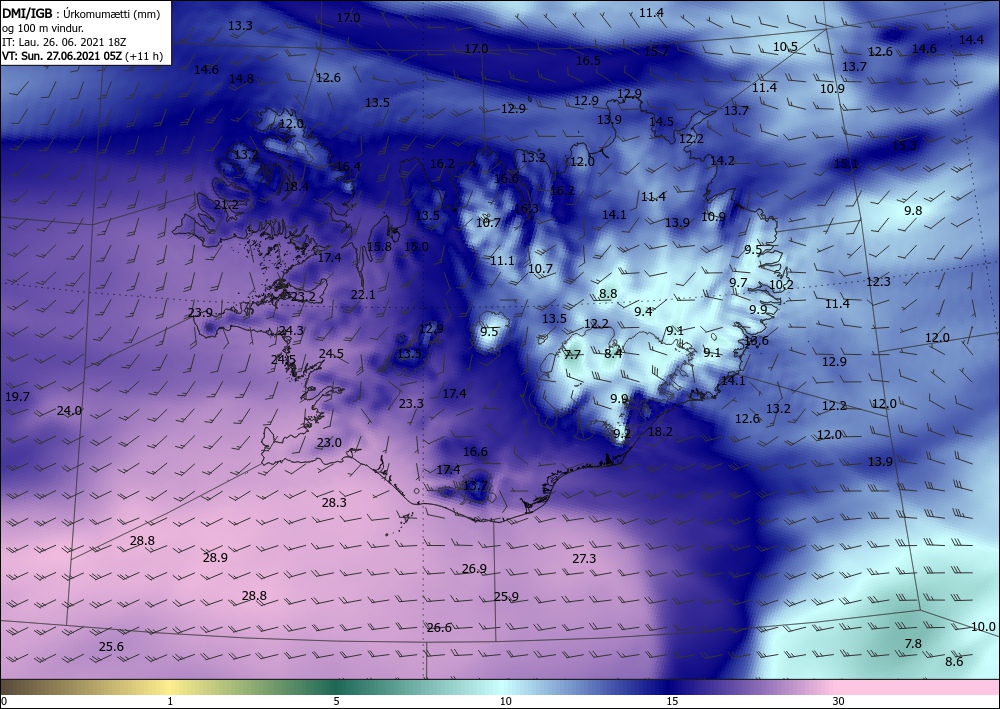Click the 9.4 value label

coord(643,312)
